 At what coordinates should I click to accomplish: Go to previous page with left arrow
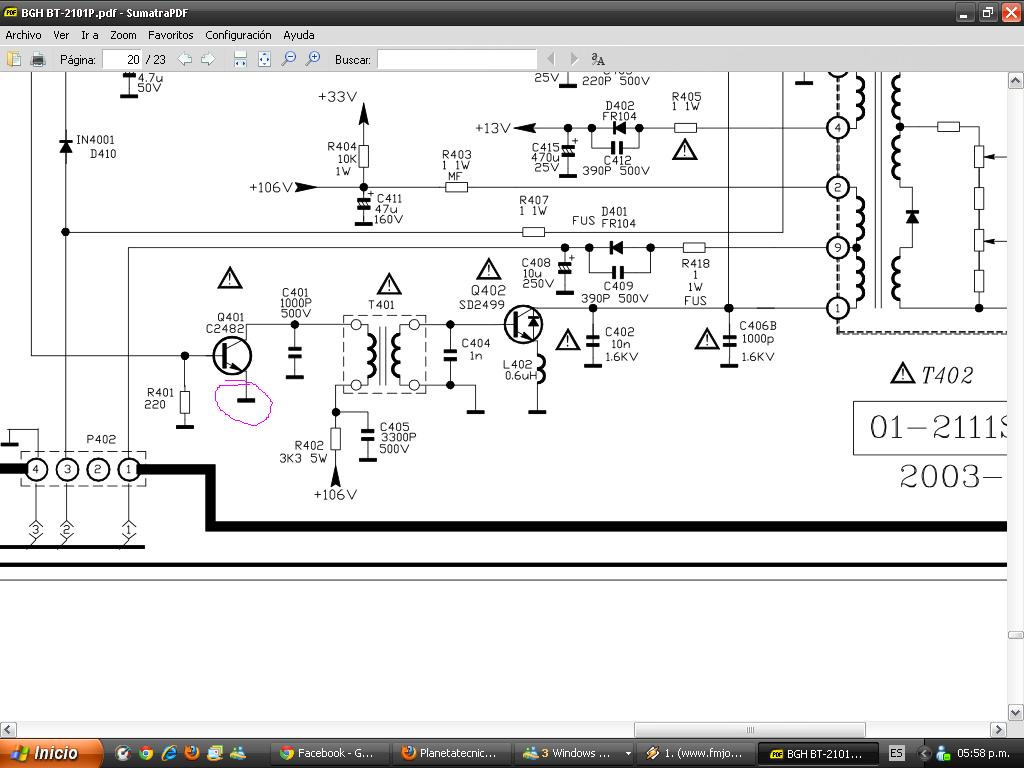pyautogui.click(x=185, y=59)
